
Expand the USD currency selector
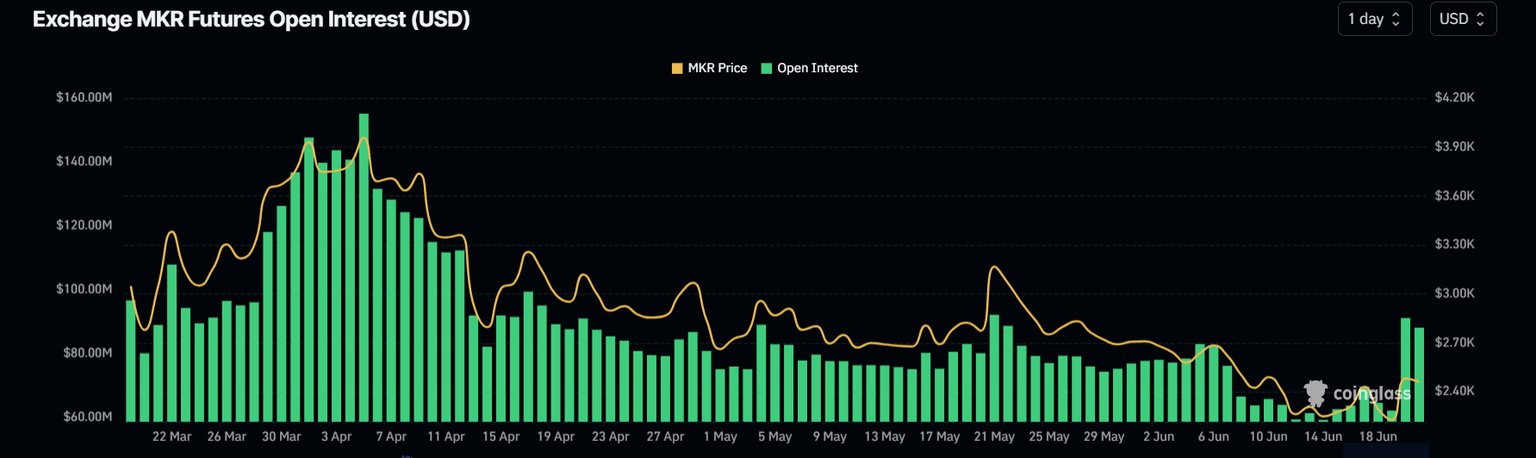[1462, 19]
